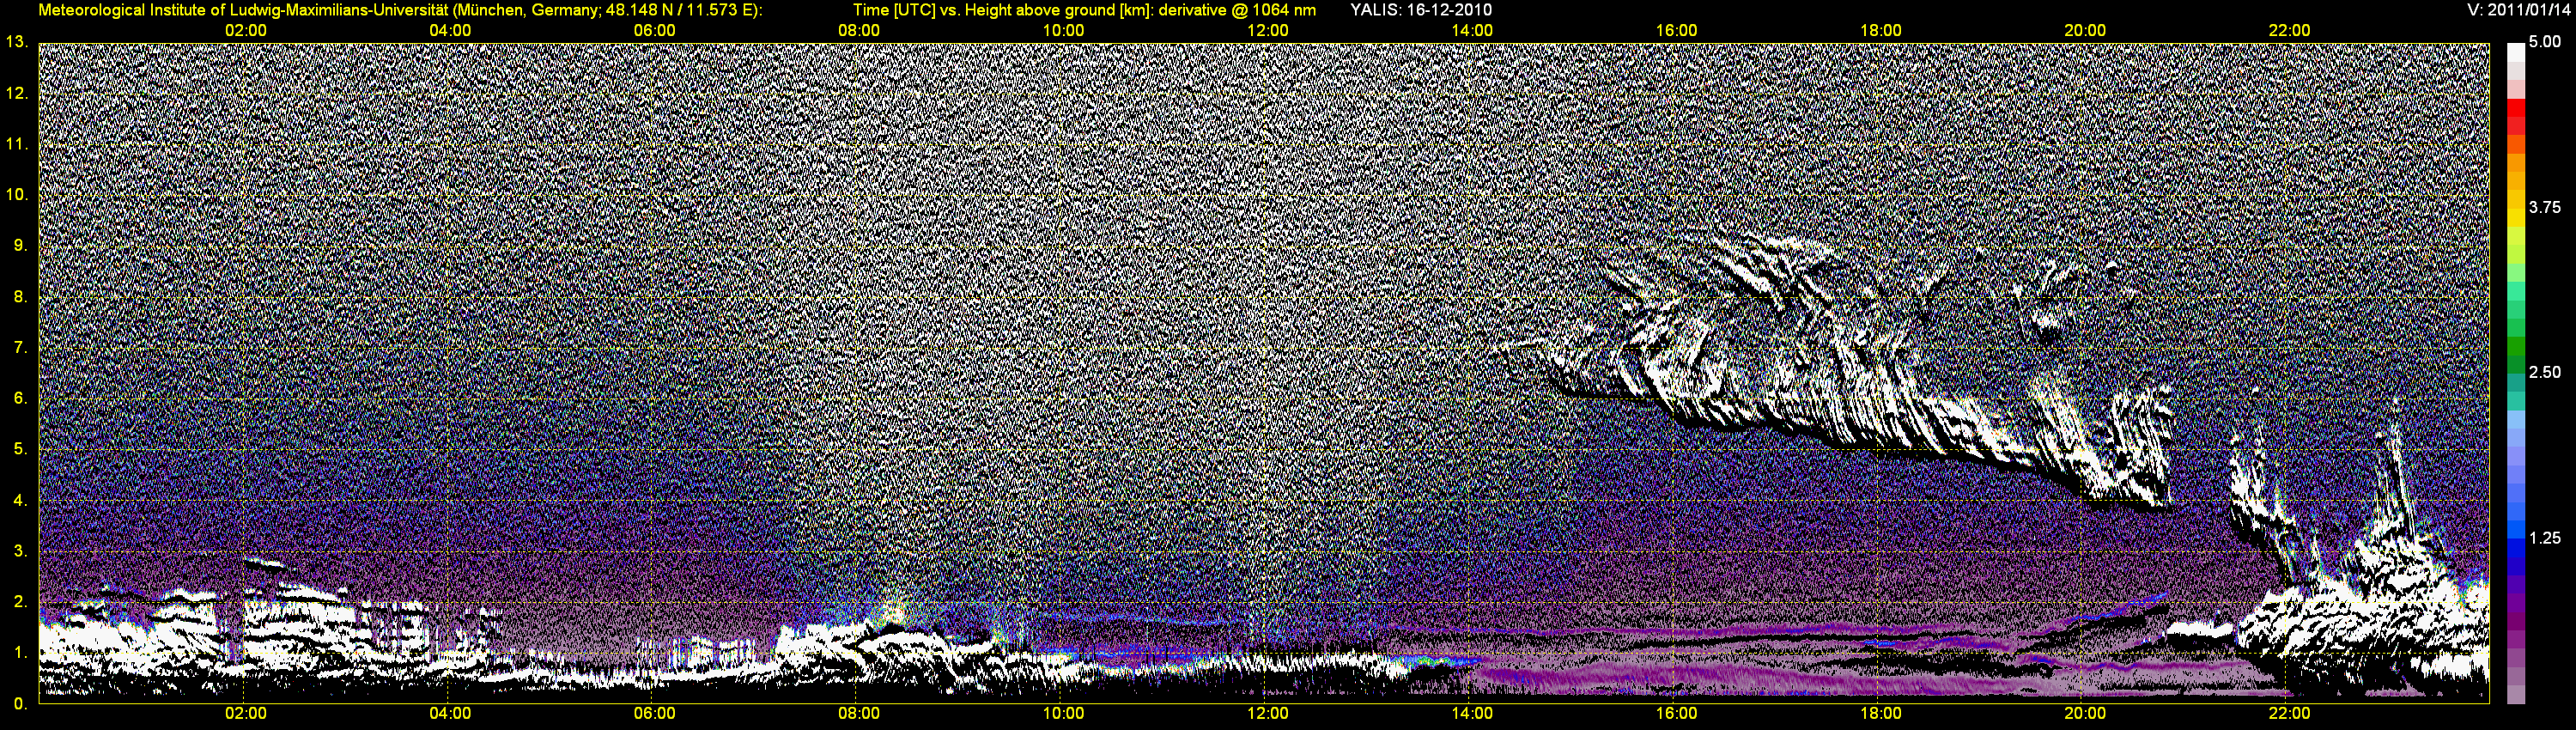Click the 16:00 tick label on the bottom axis

click(x=1677, y=714)
